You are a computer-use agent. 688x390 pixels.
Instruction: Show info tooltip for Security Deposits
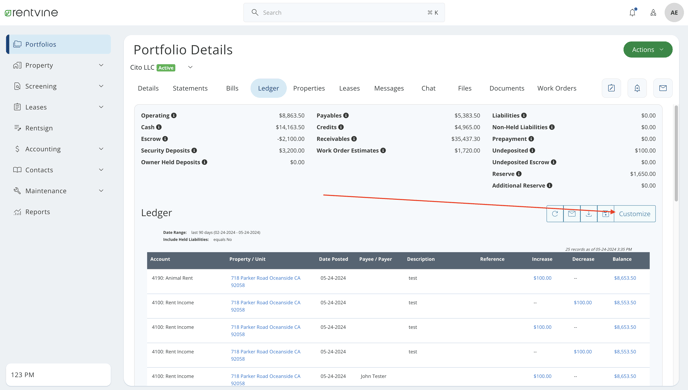(x=194, y=150)
